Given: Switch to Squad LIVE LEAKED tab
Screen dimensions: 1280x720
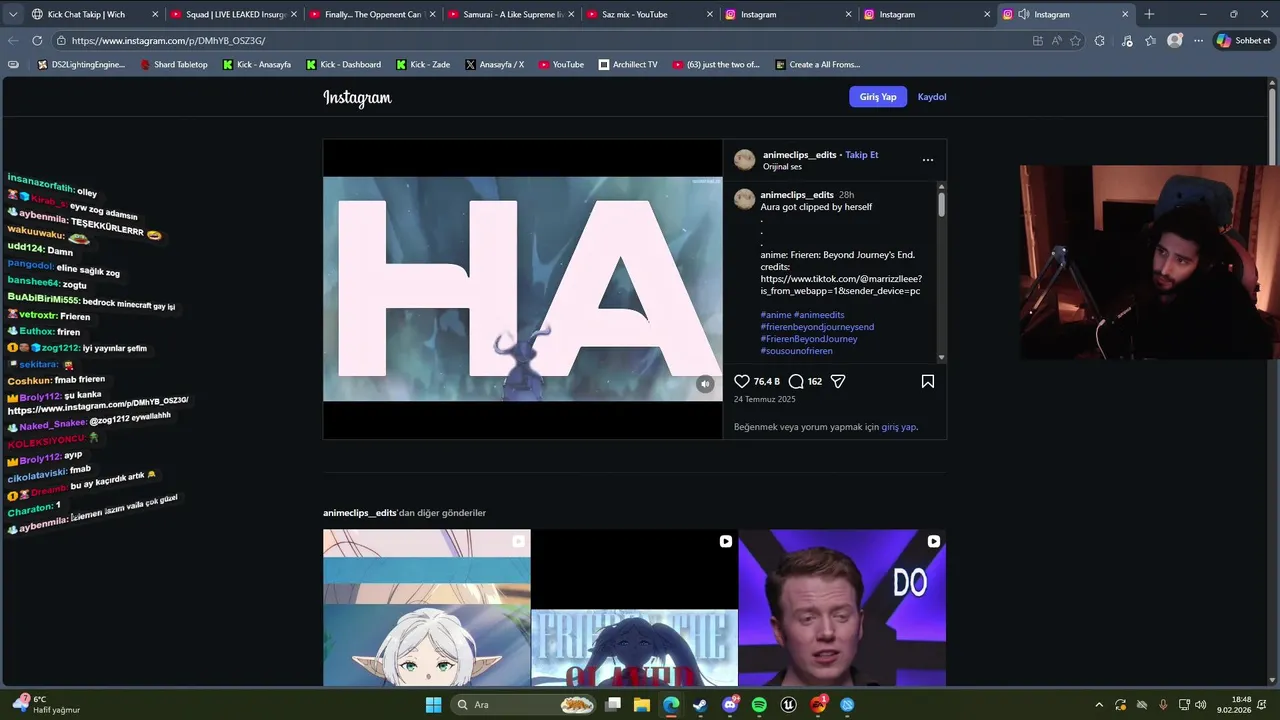Looking at the screenshot, I should [232, 14].
